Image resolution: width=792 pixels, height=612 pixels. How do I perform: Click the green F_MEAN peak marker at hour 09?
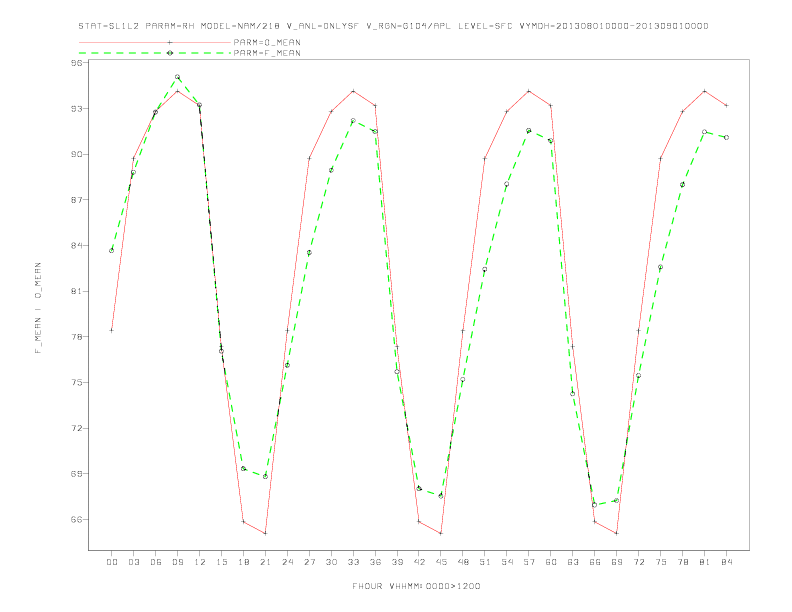point(177,77)
